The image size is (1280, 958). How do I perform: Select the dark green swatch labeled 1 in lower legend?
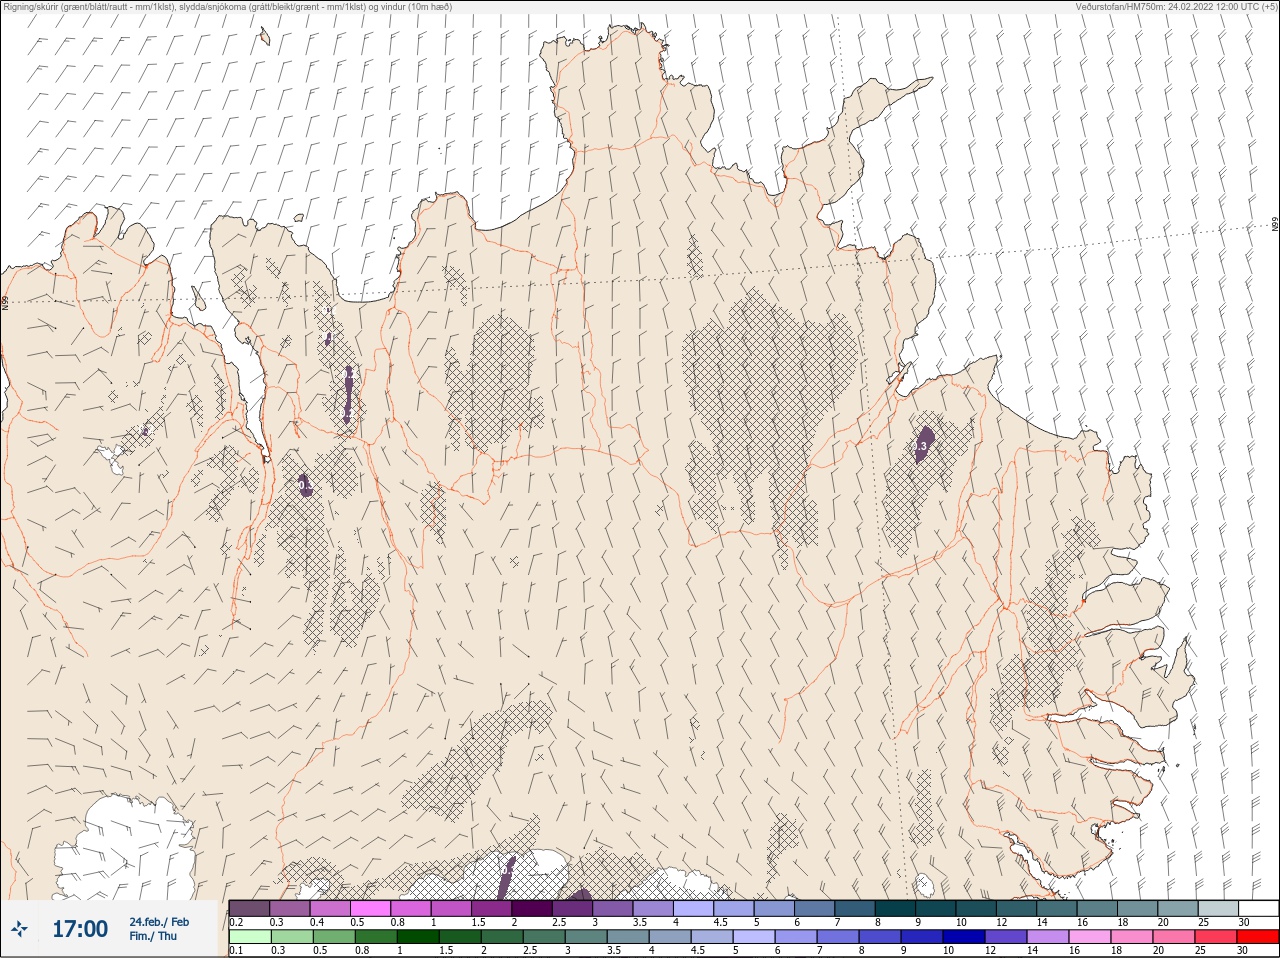coord(418,937)
